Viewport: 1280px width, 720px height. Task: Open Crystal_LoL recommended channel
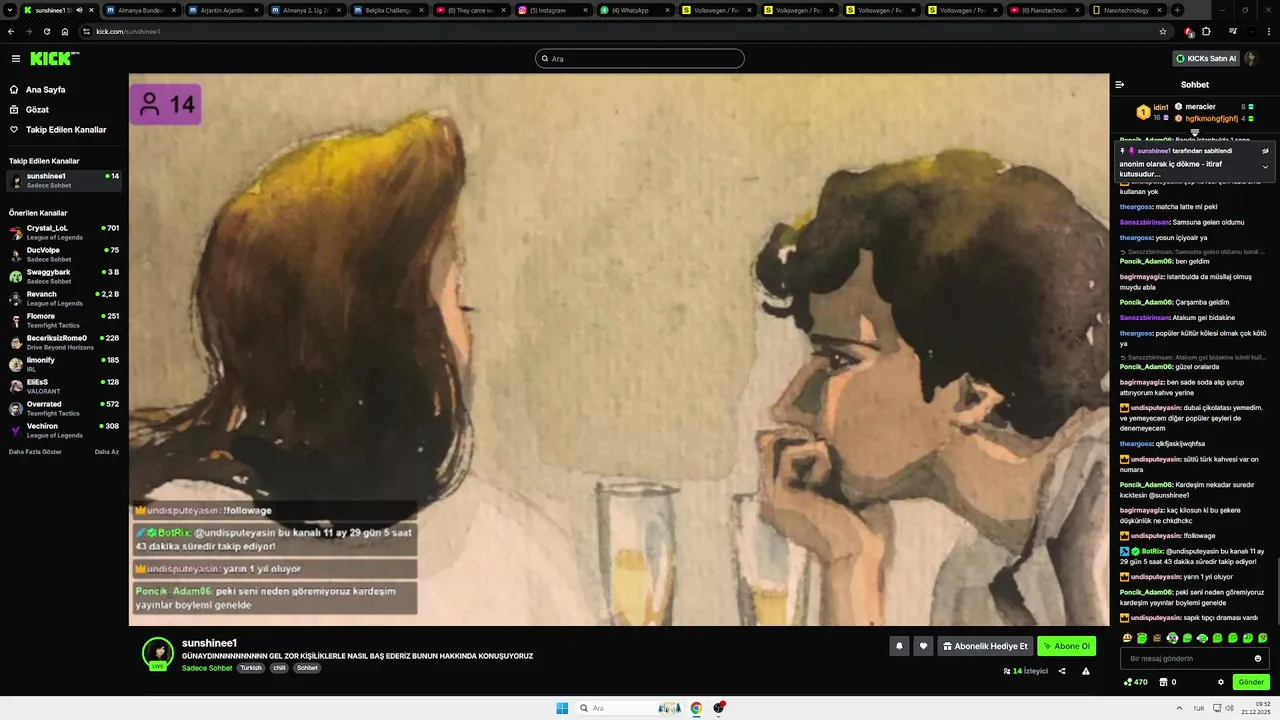64,232
